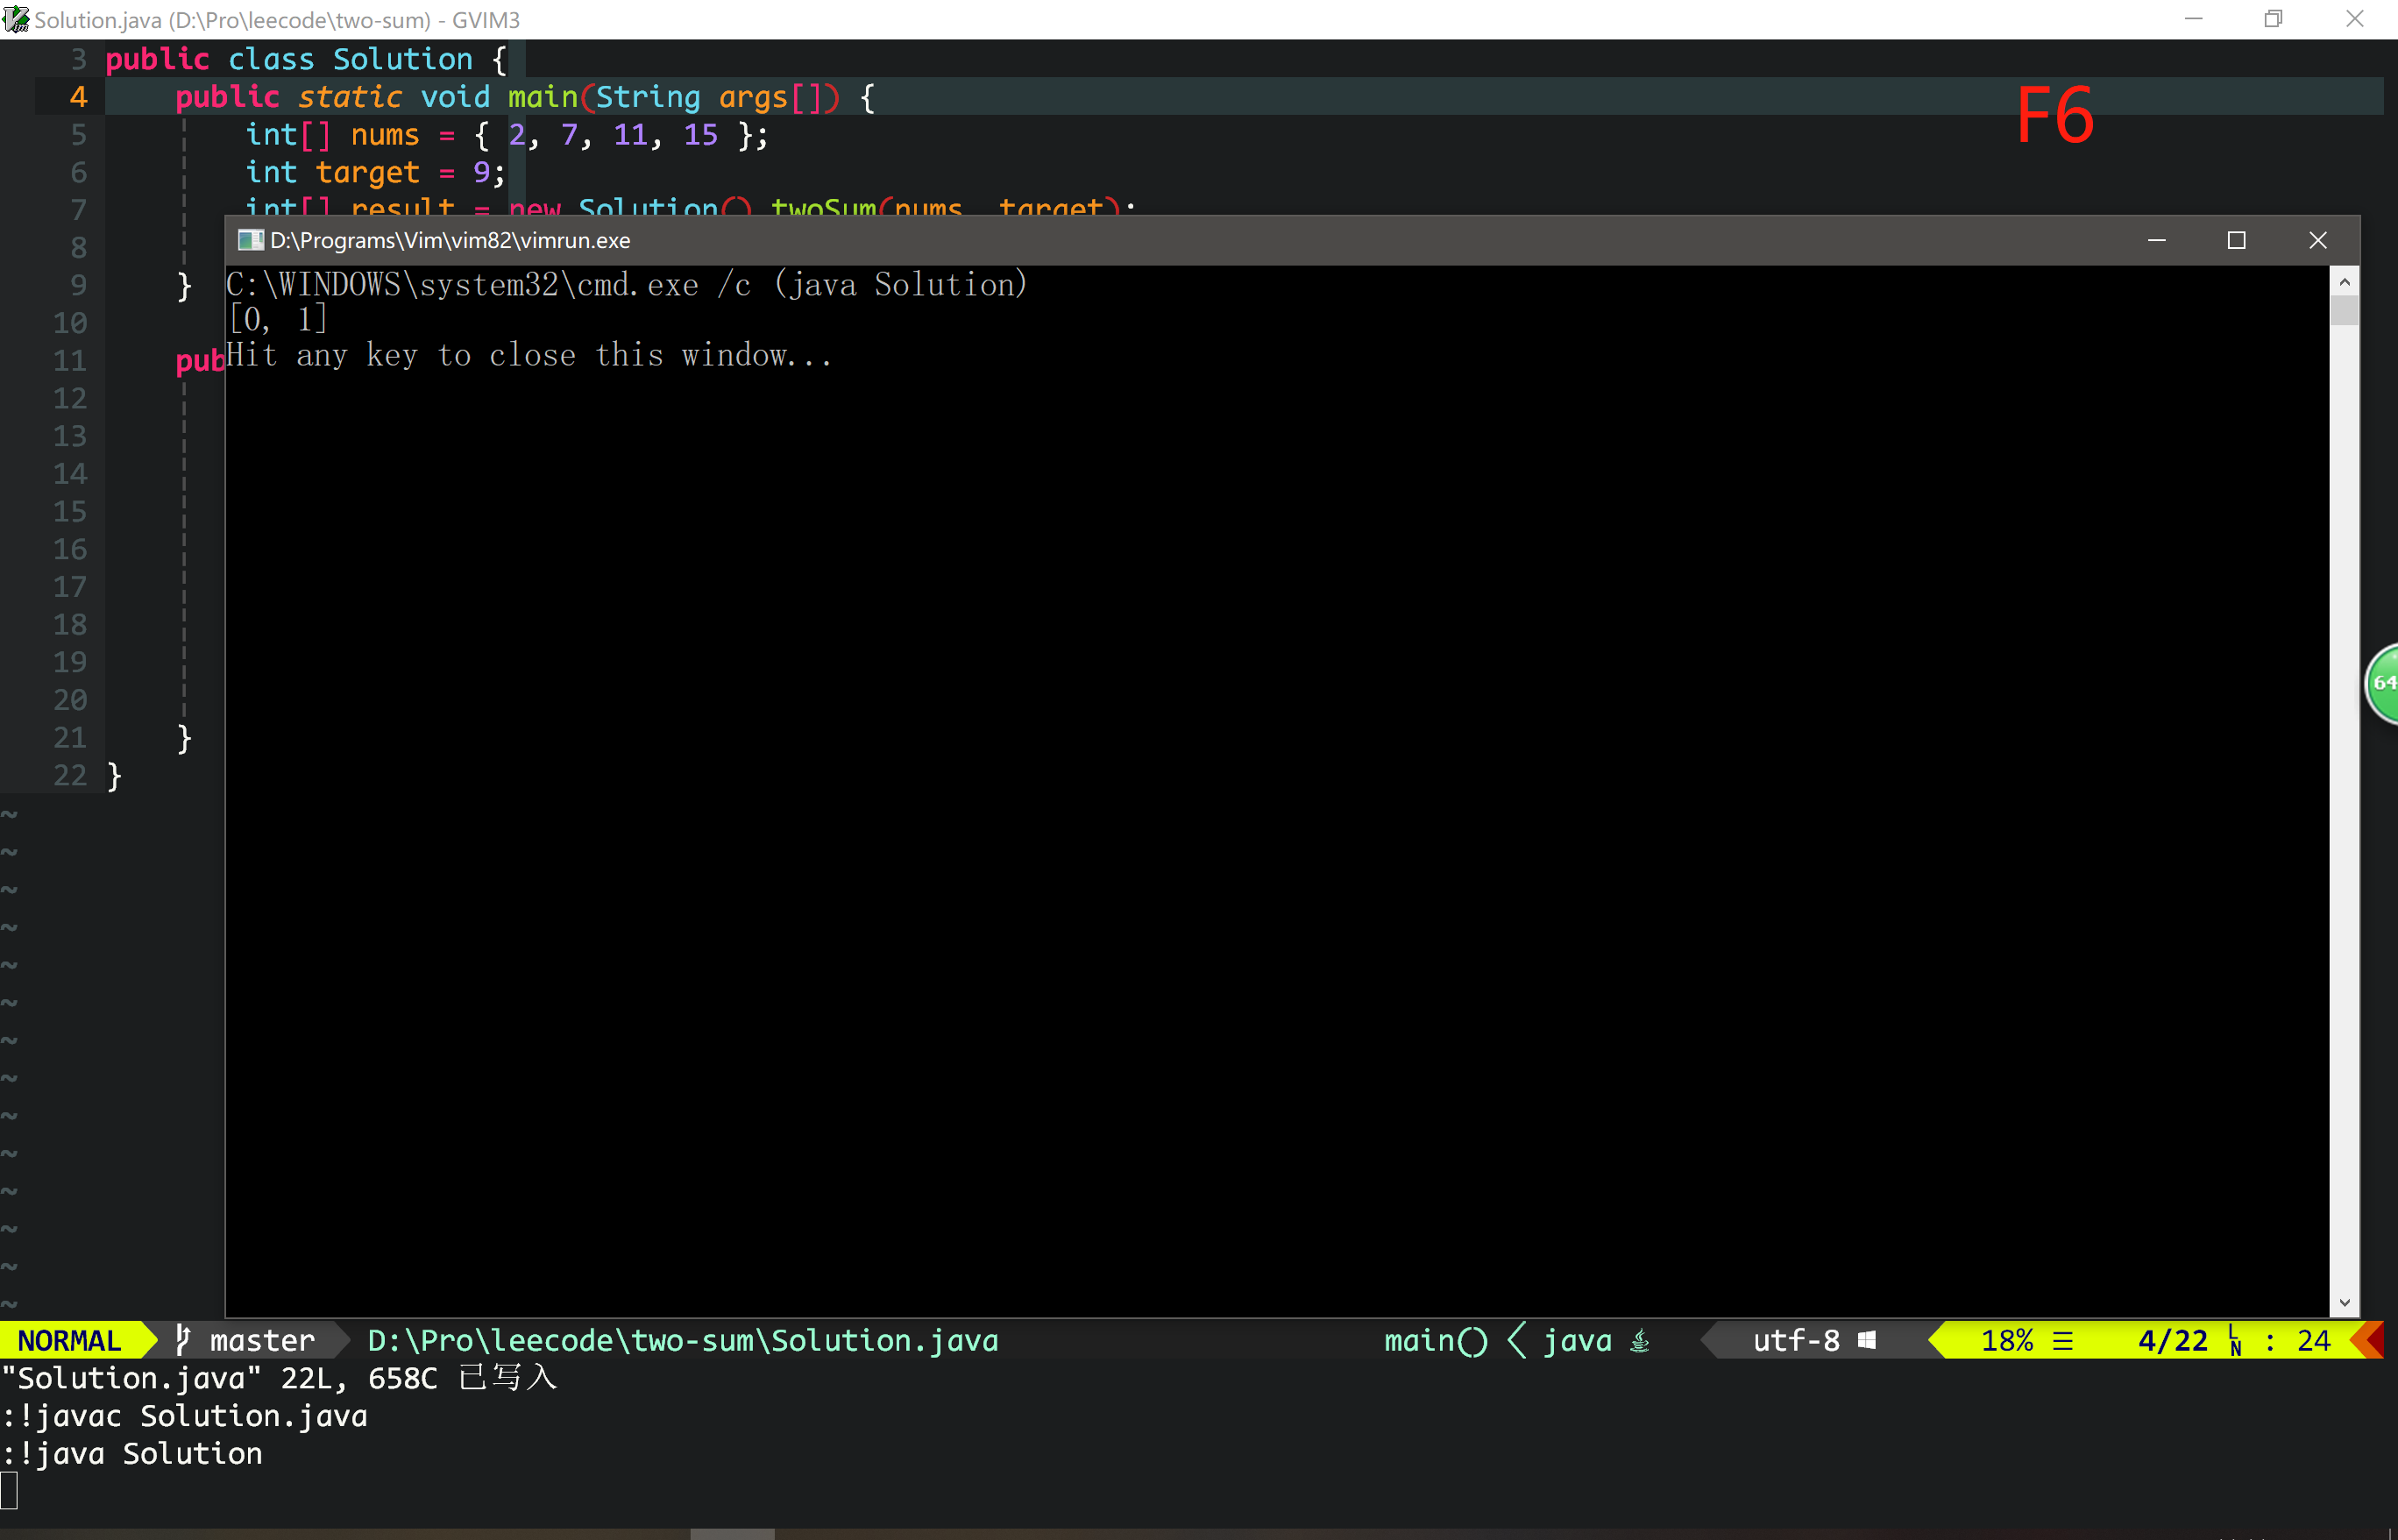This screenshot has width=2398, height=1540.
Task: Click the GVIM application icon in title bar
Action: [16, 19]
